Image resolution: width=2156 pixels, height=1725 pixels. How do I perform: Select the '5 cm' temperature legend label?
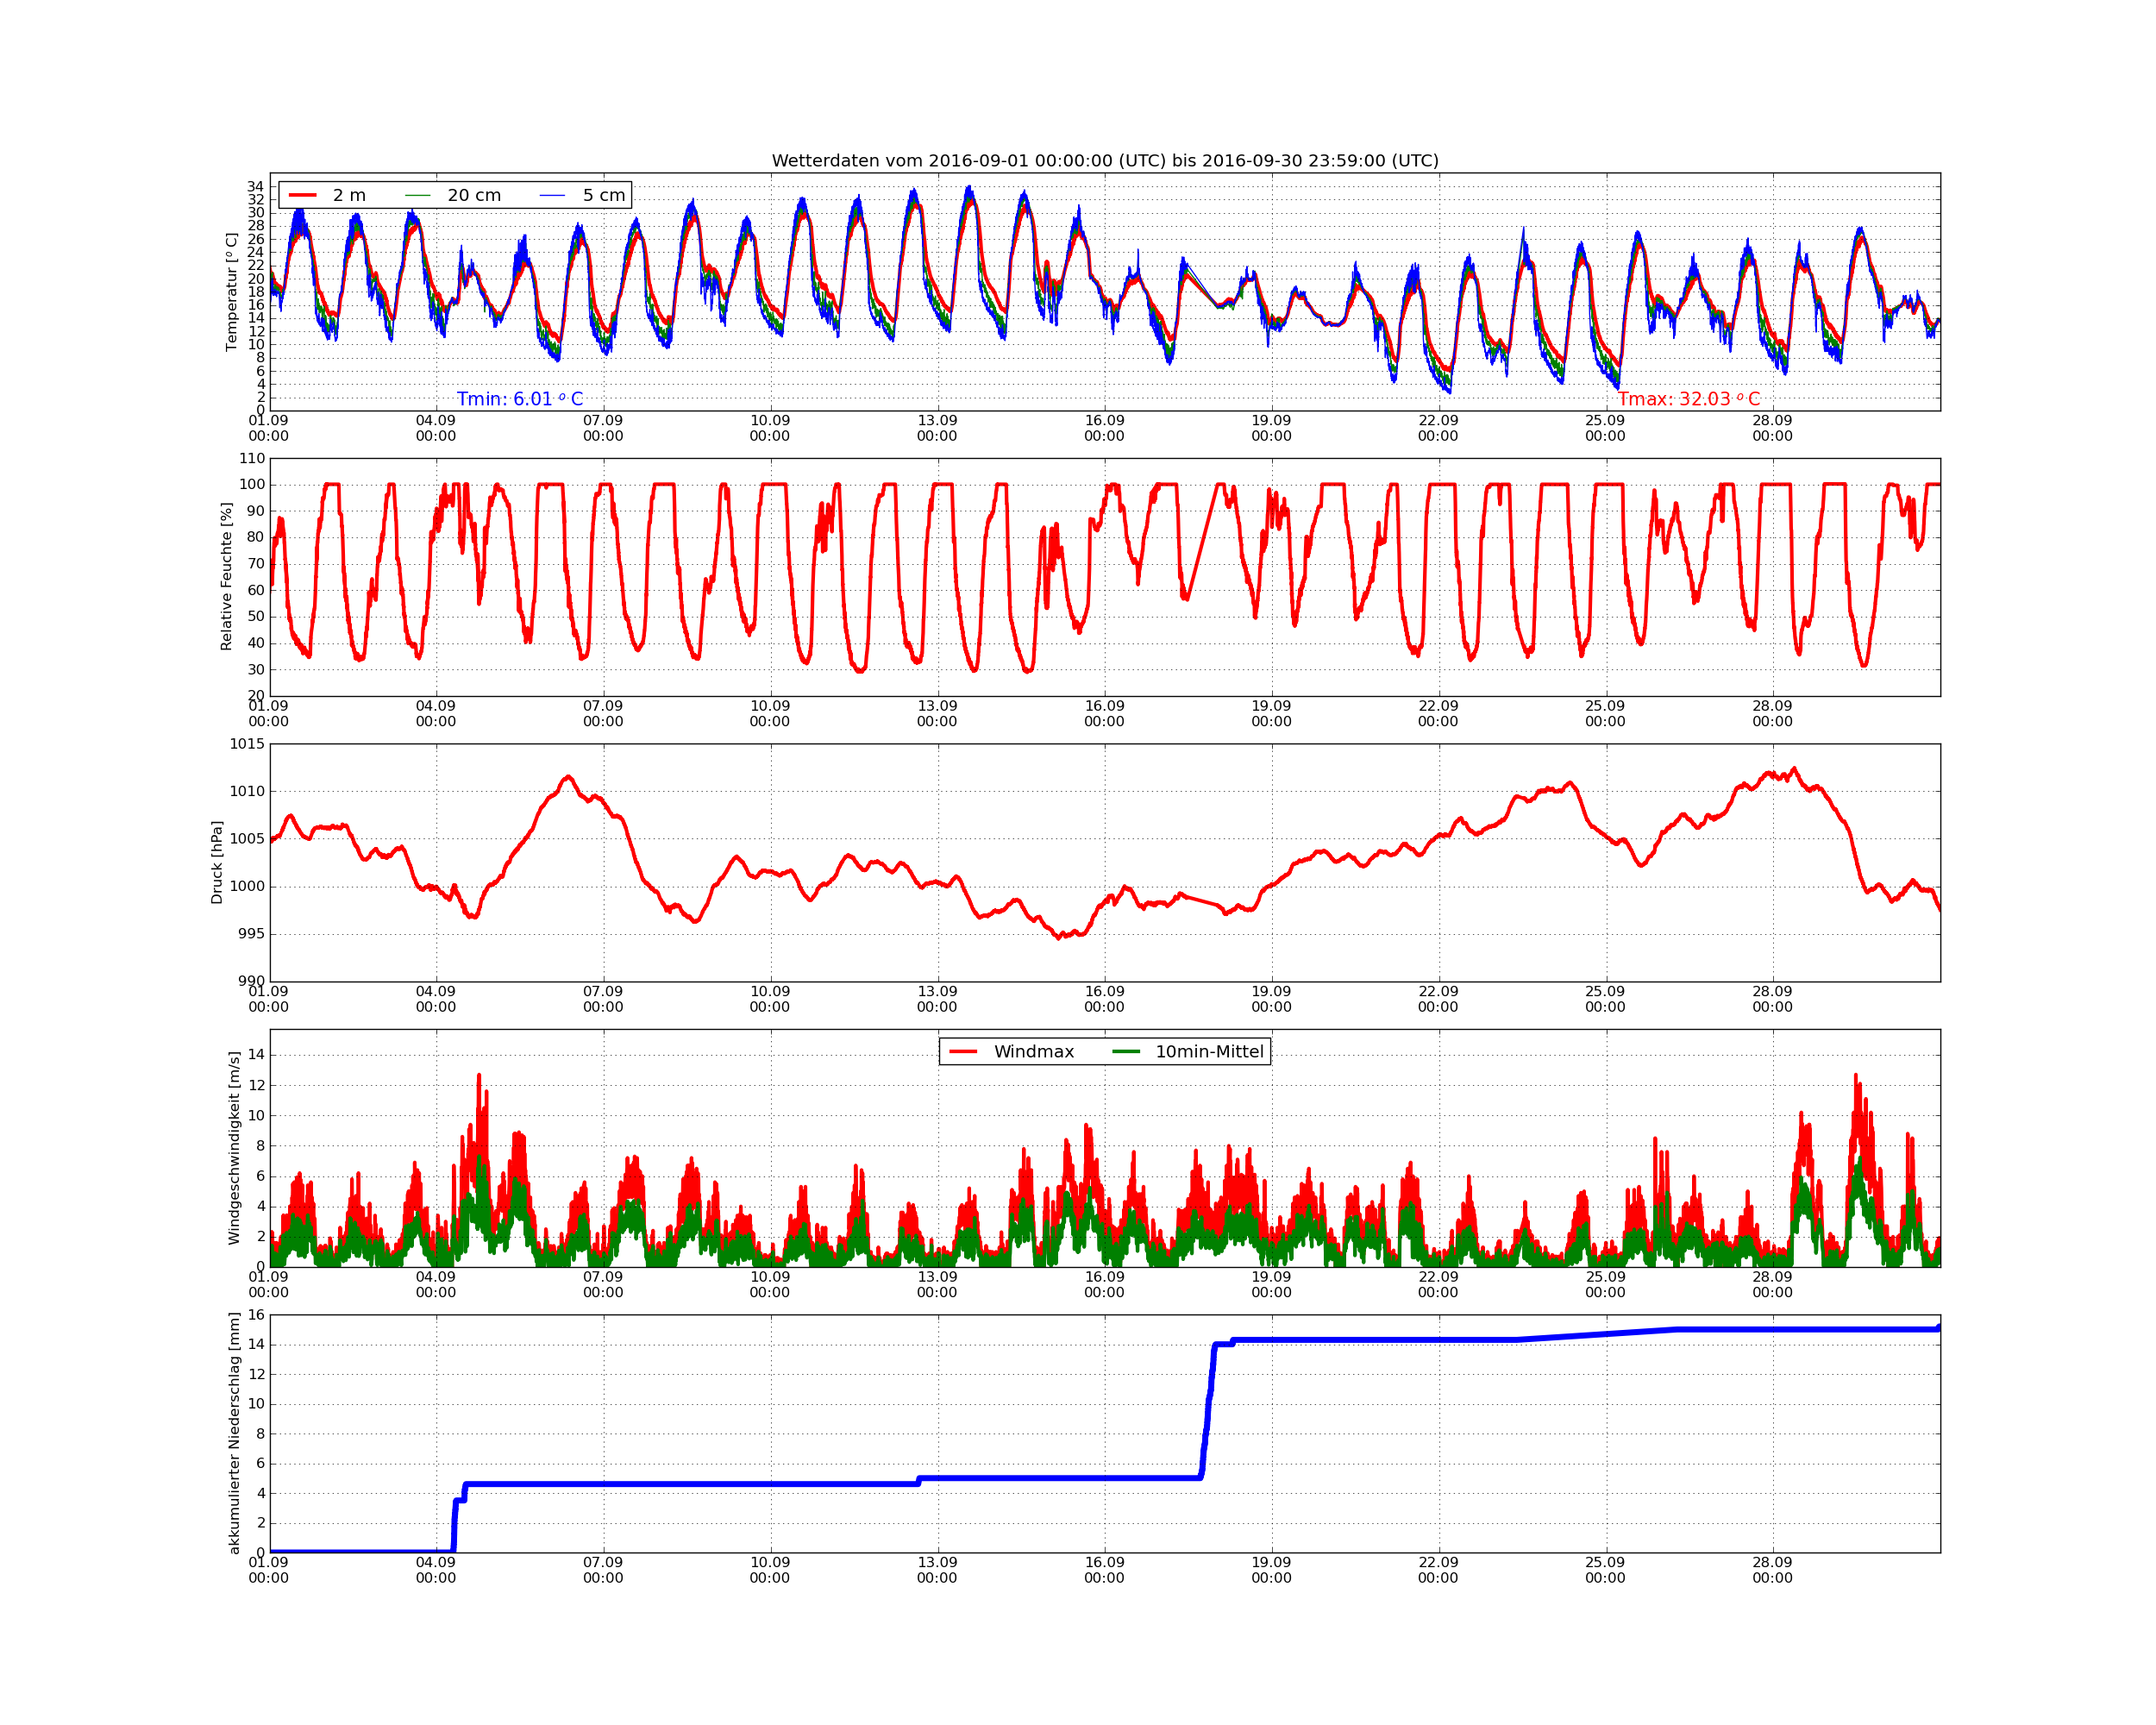click(x=604, y=195)
